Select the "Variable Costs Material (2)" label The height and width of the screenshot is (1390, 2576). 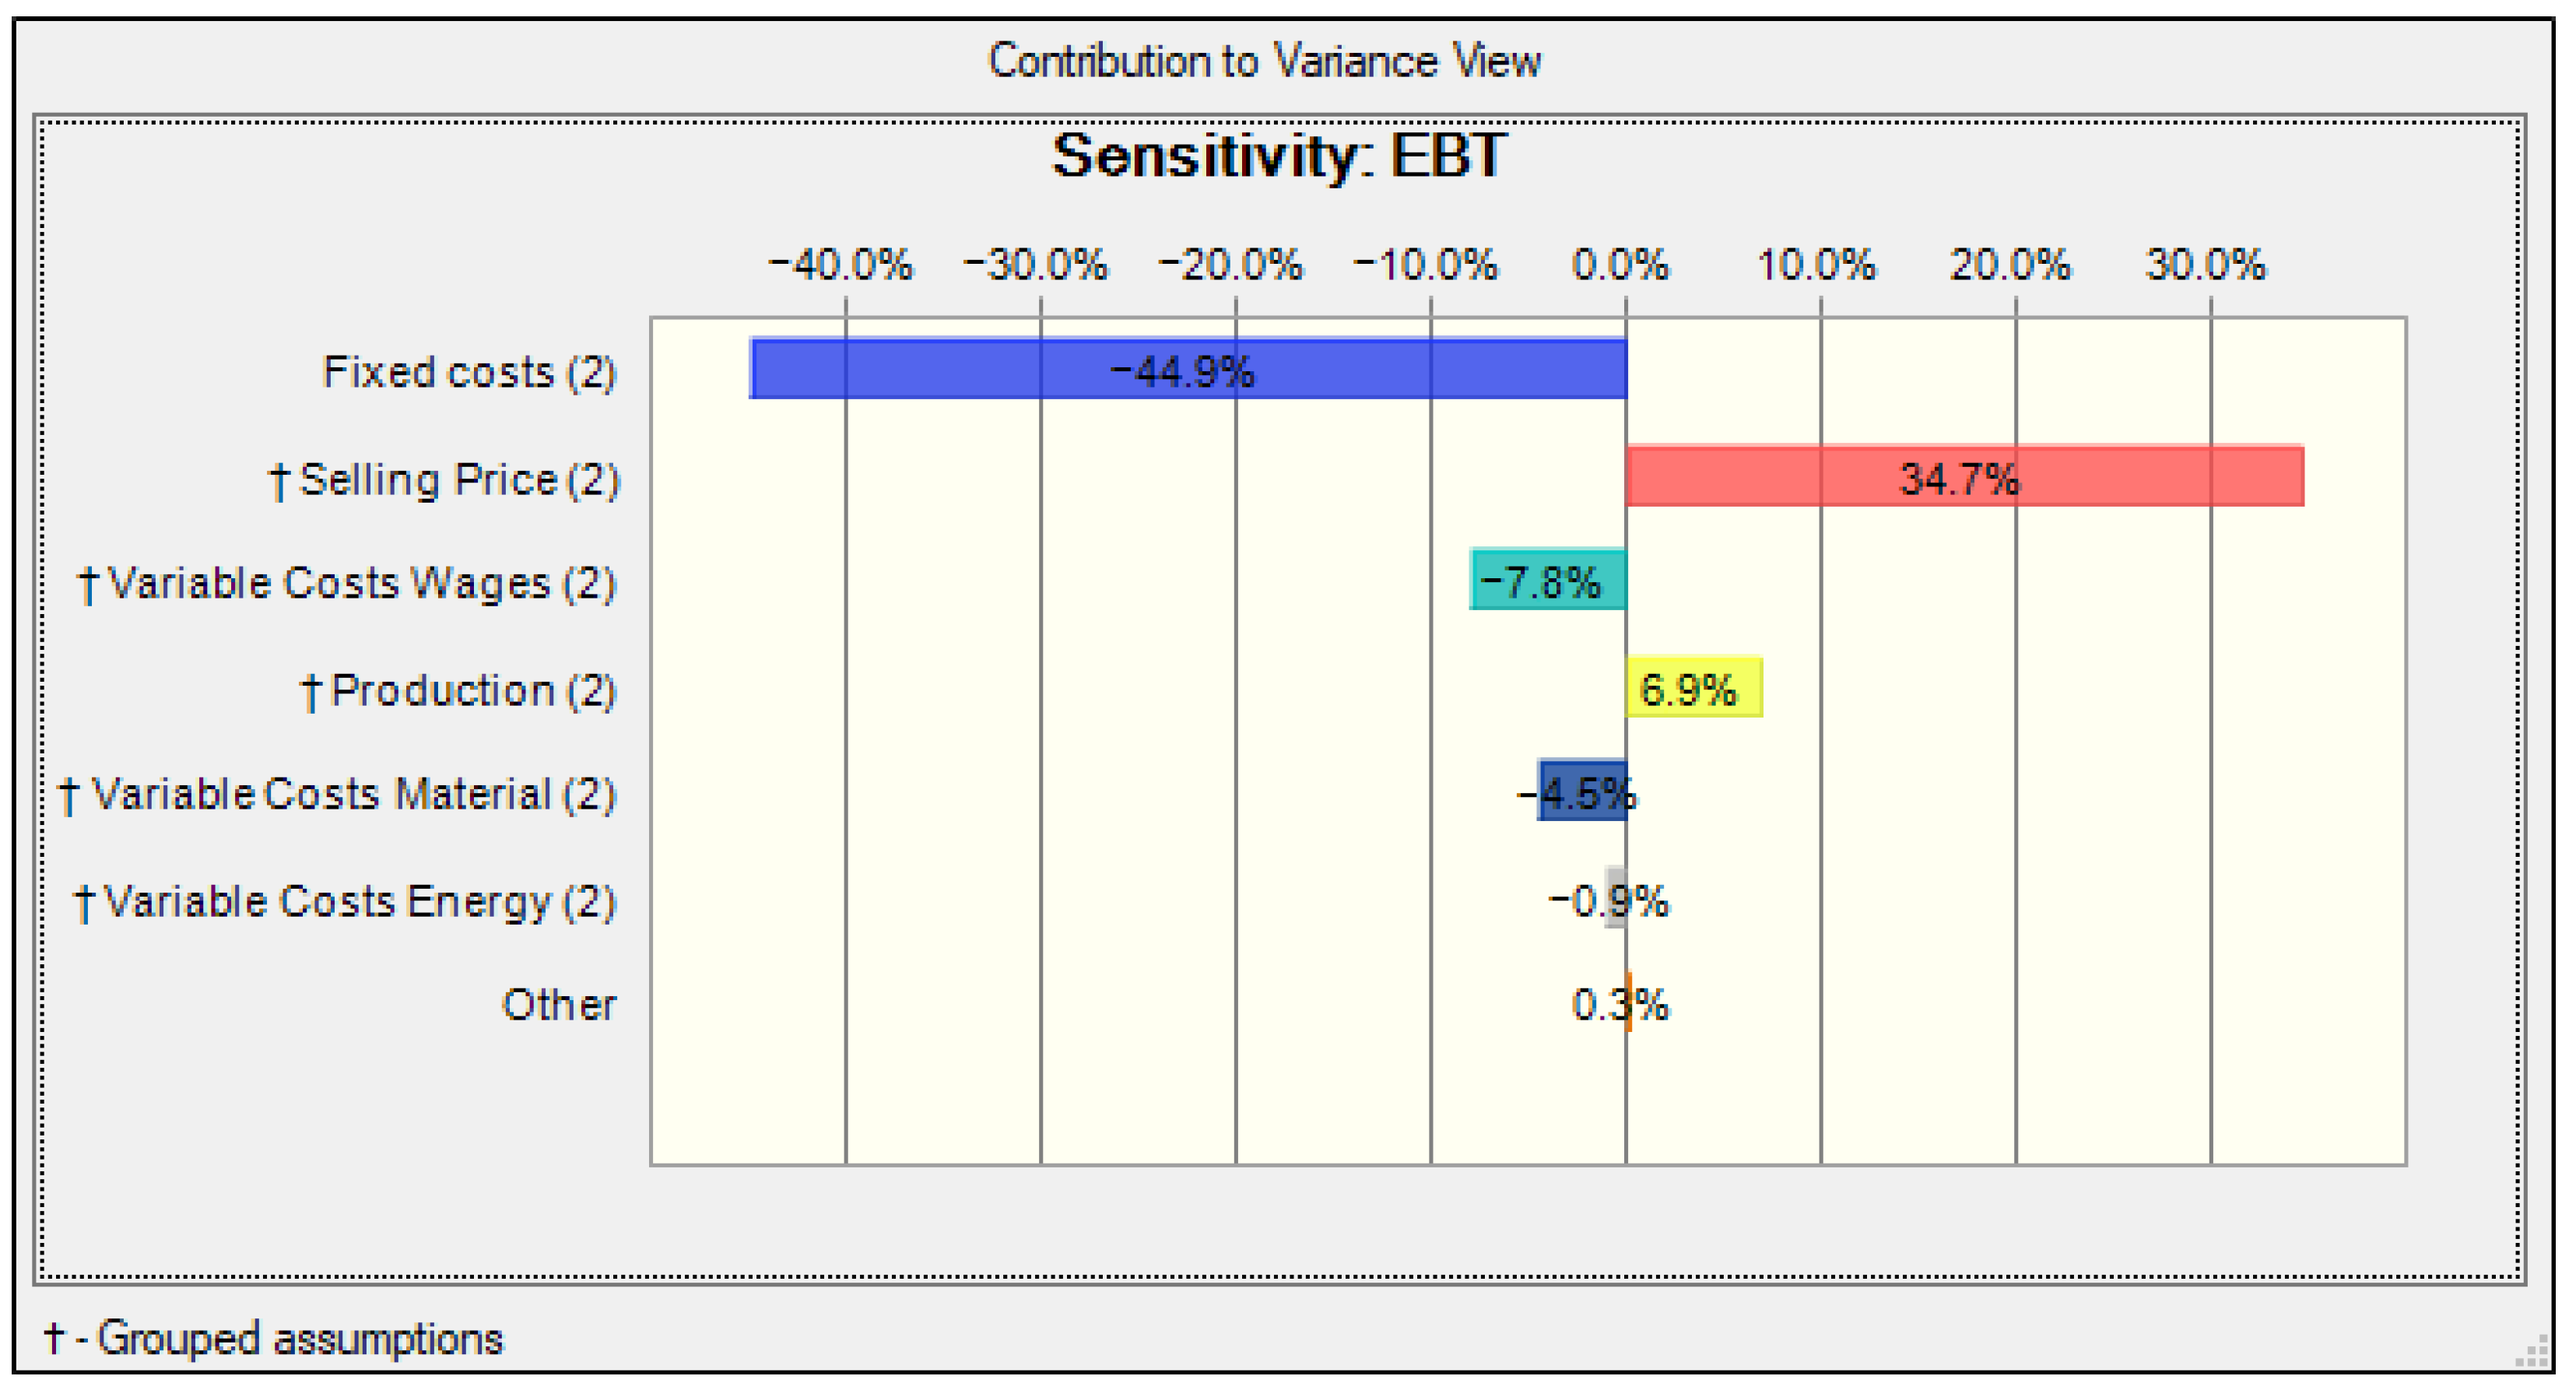[338, 795]
